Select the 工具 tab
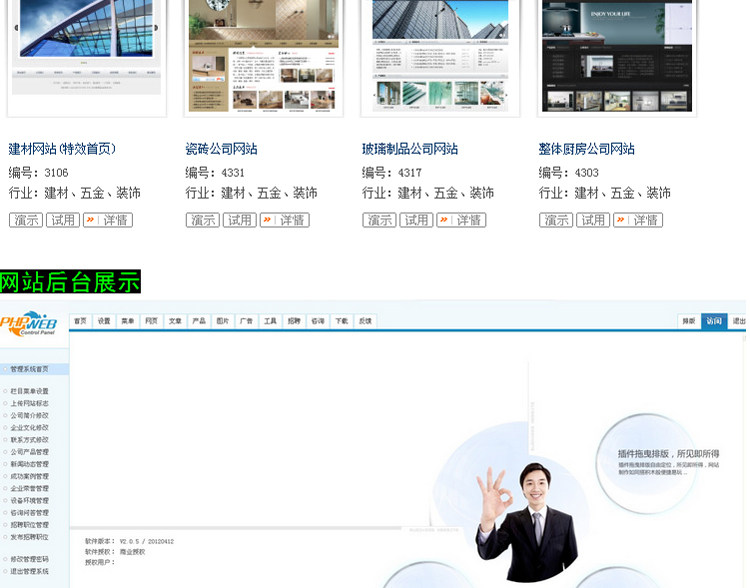The width and height of the screenshot is (750, 588). (270, 321)
